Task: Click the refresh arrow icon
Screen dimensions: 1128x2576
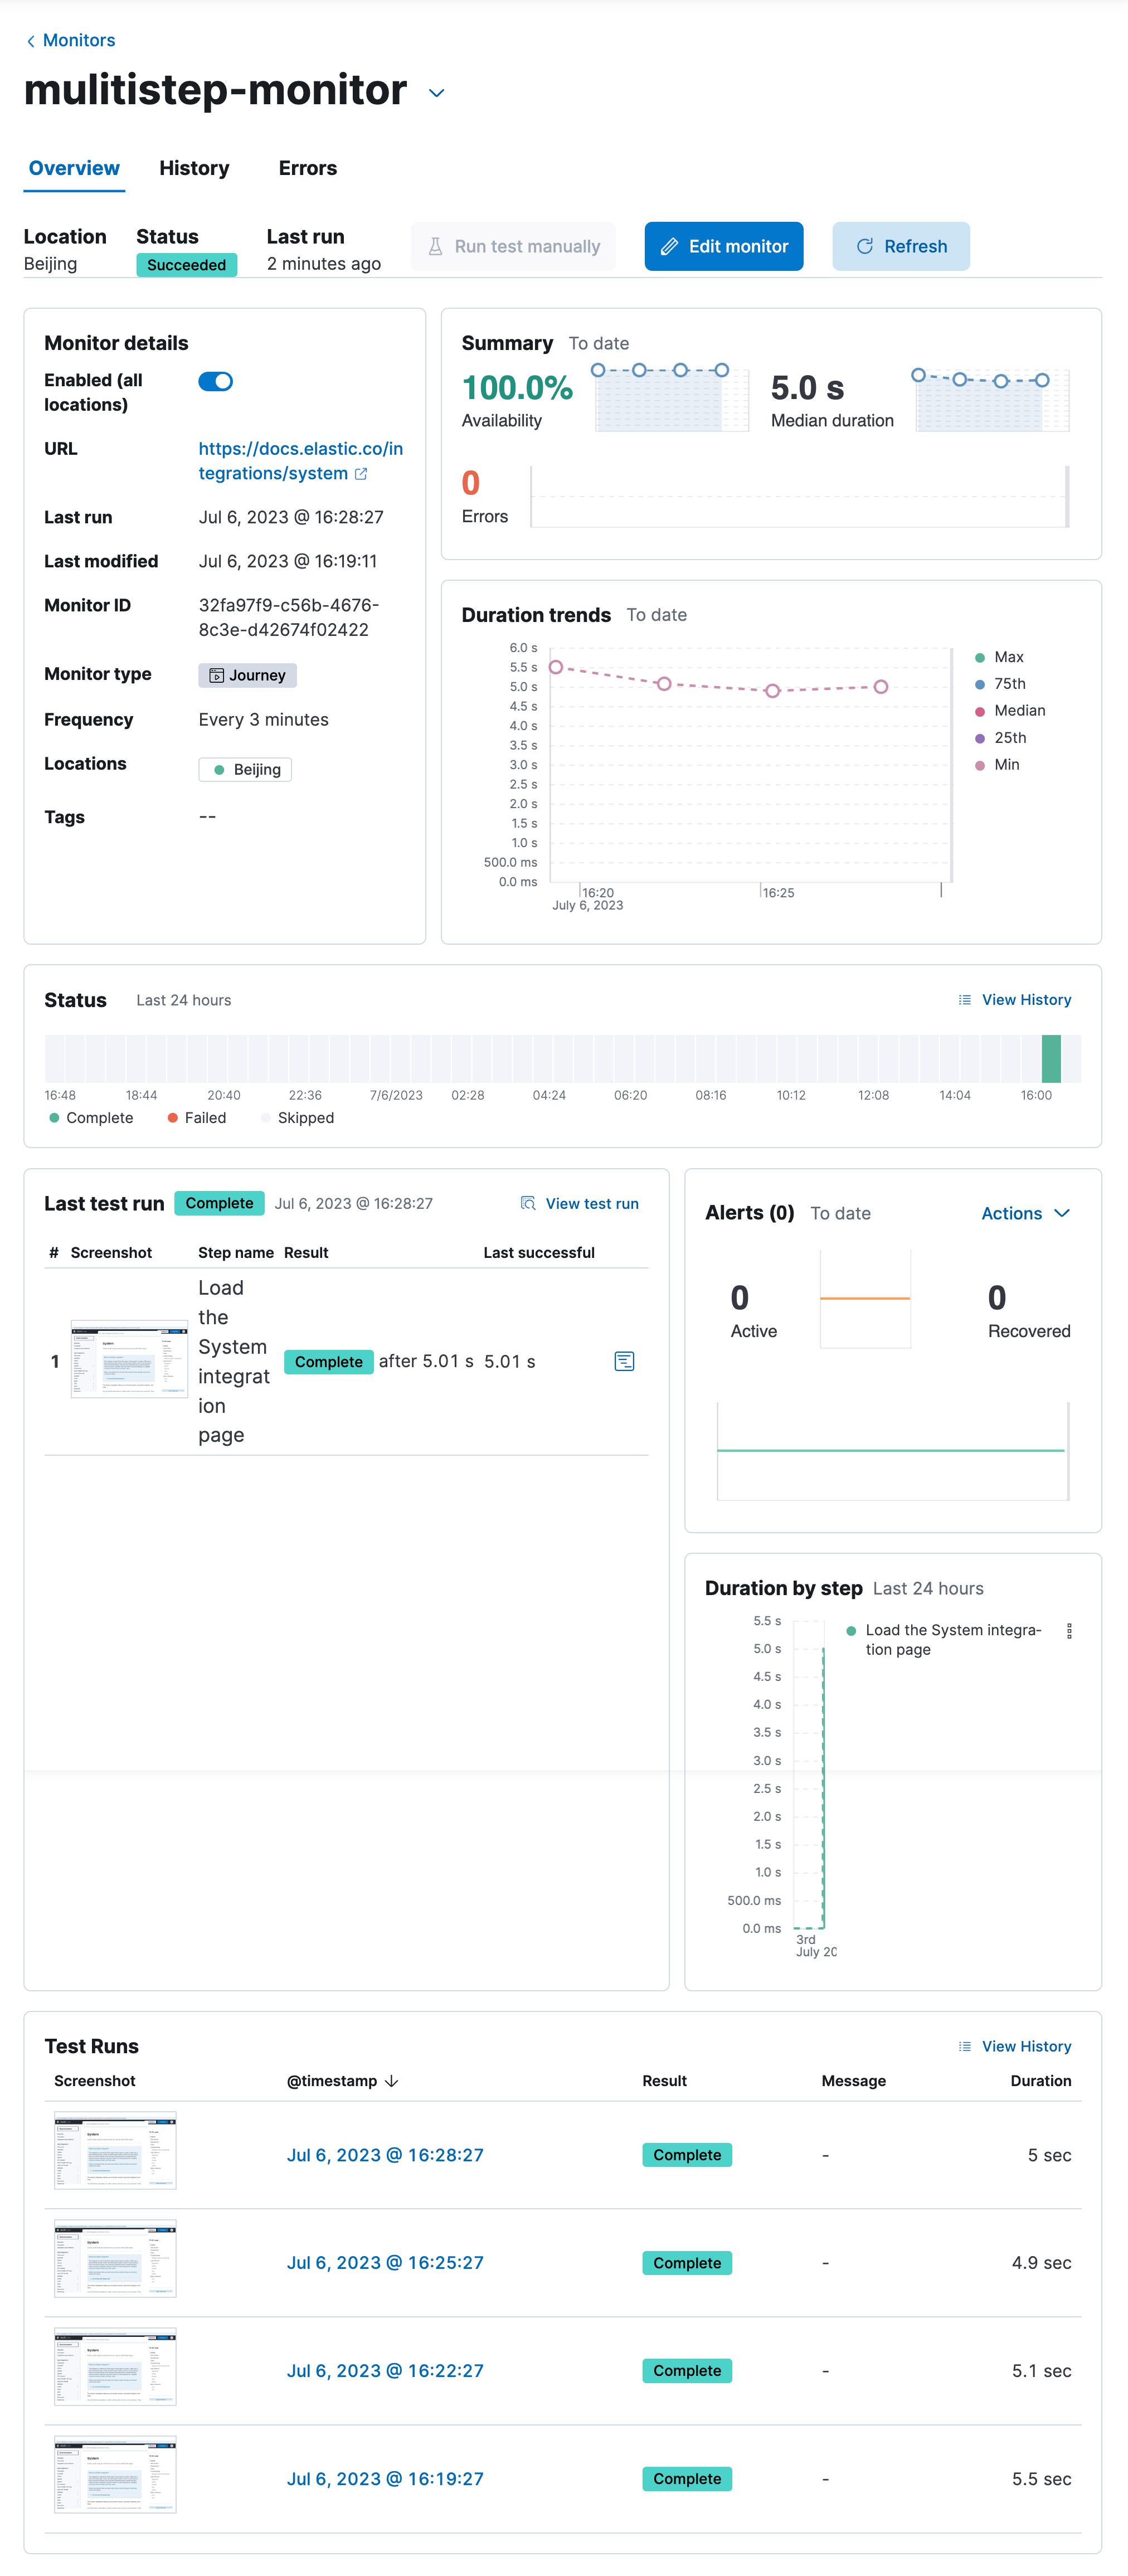Action: [865, 246]
